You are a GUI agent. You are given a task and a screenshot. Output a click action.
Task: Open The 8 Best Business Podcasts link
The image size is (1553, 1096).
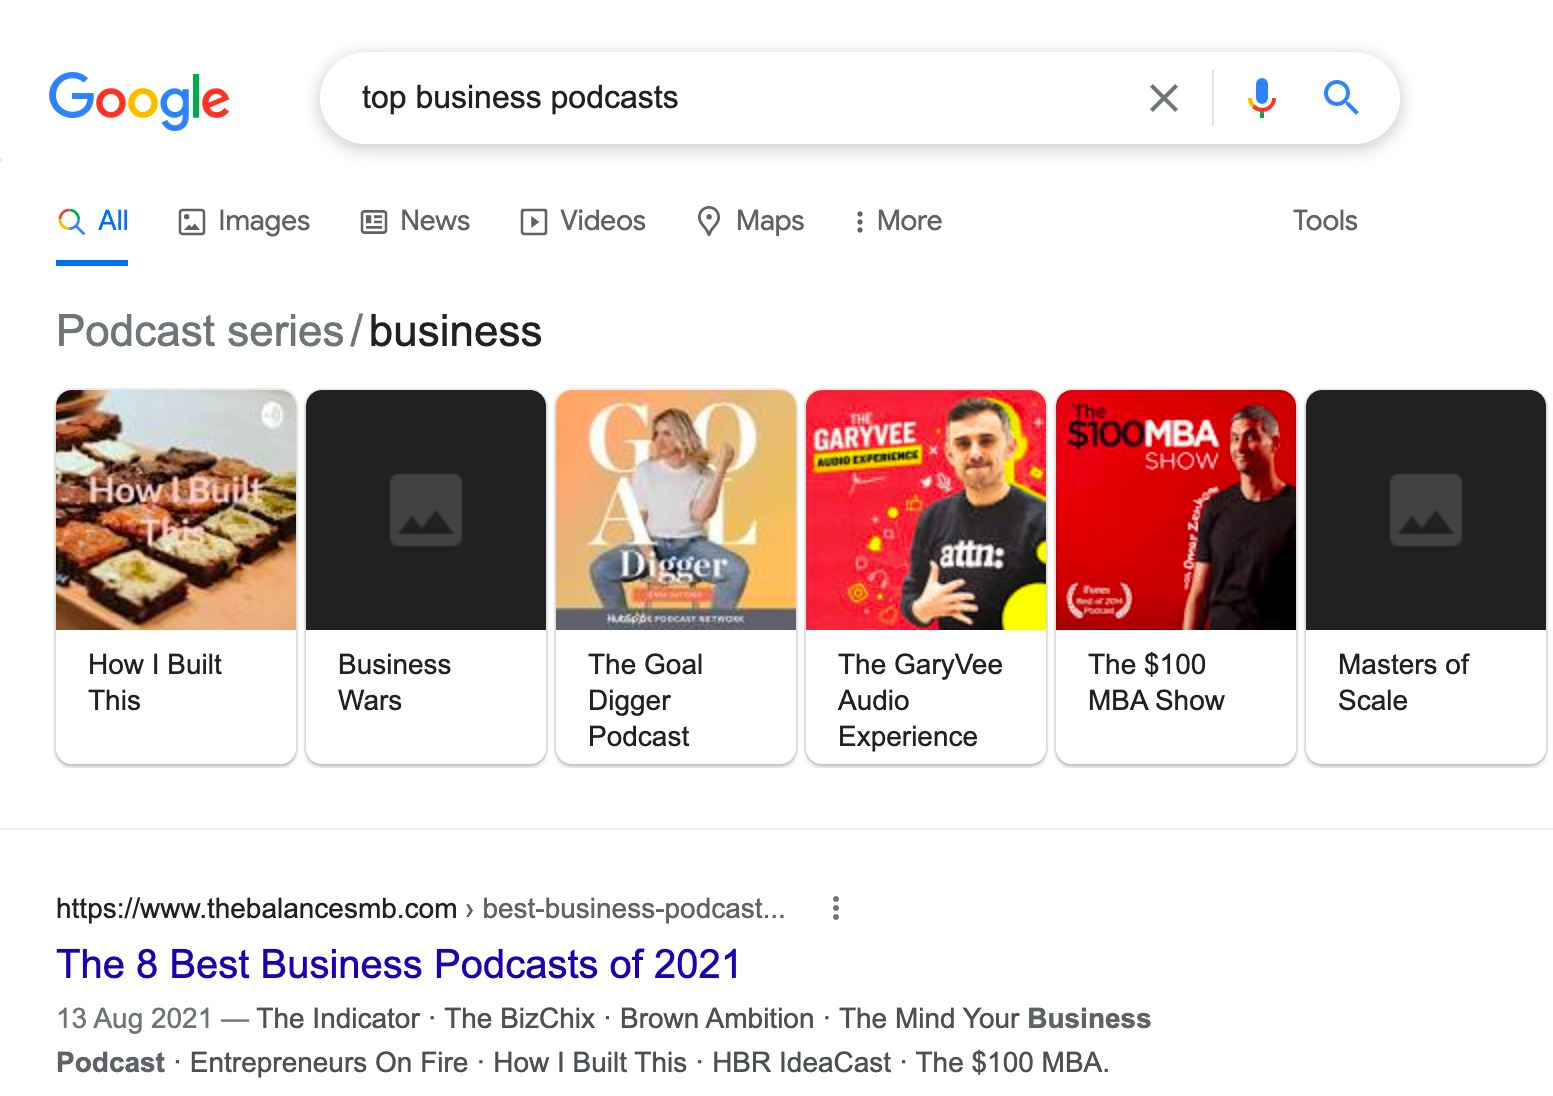[x=398, y=964]
